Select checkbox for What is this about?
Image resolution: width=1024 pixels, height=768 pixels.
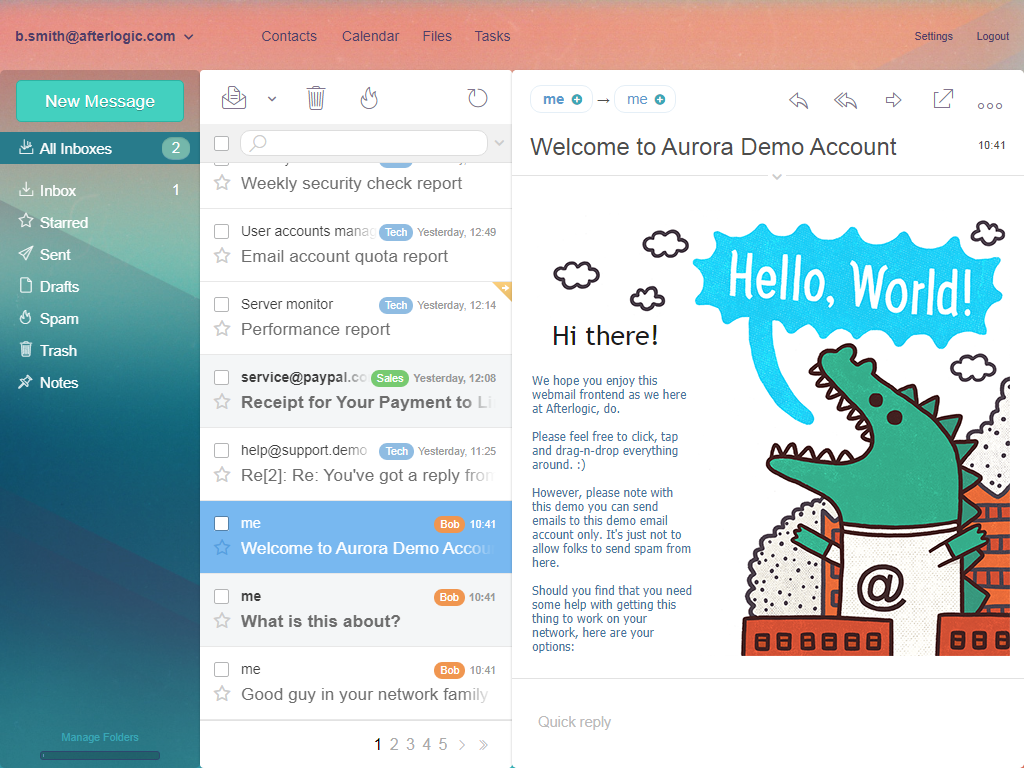[222, 597]
